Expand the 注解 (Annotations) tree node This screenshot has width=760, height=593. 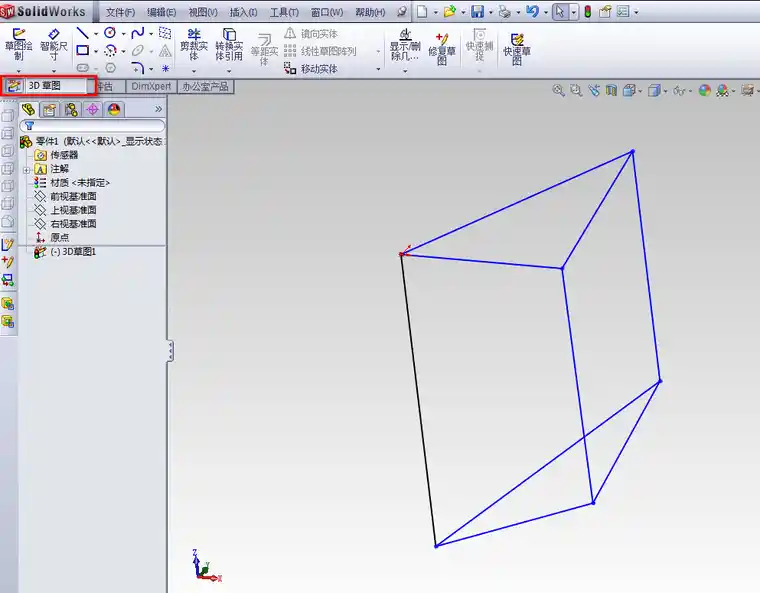point(27,170)
